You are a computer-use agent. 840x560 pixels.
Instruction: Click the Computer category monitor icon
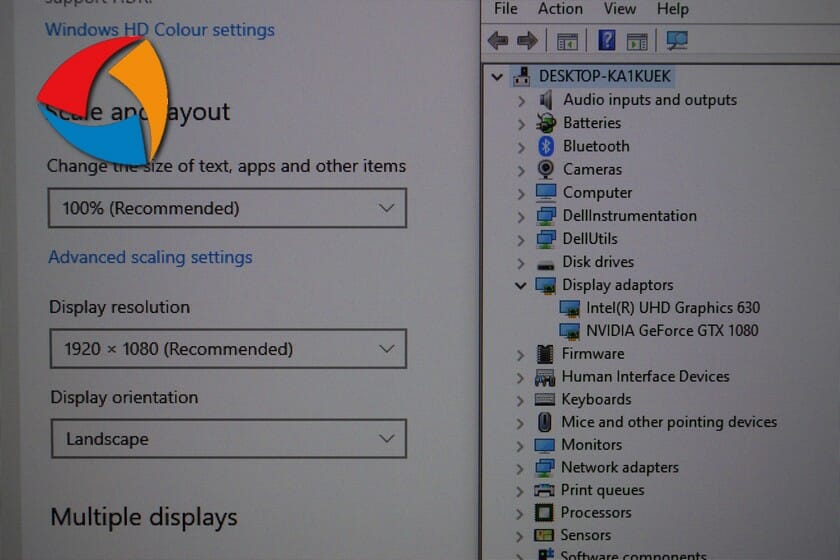546,192
